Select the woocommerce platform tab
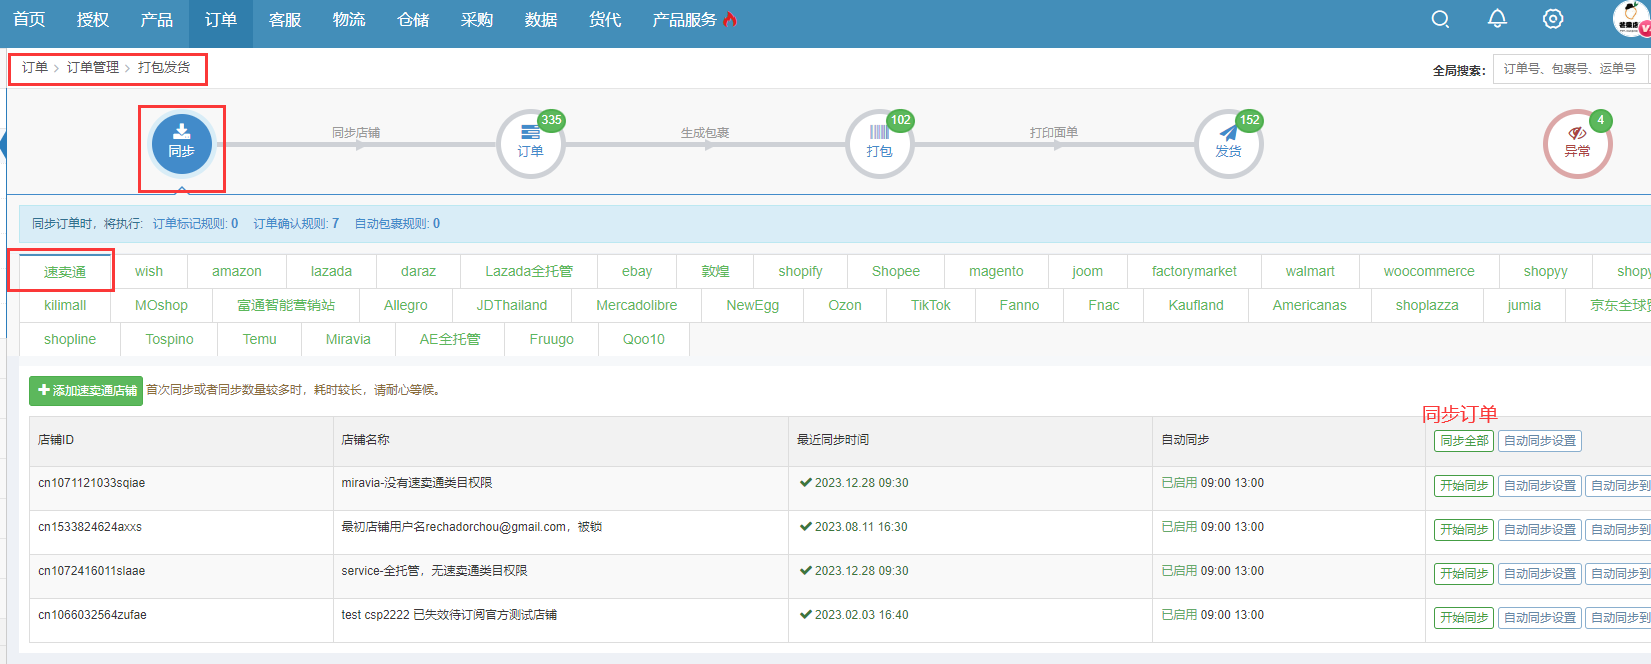This screenshot has width=1651, height=664. pos(1429,271)
